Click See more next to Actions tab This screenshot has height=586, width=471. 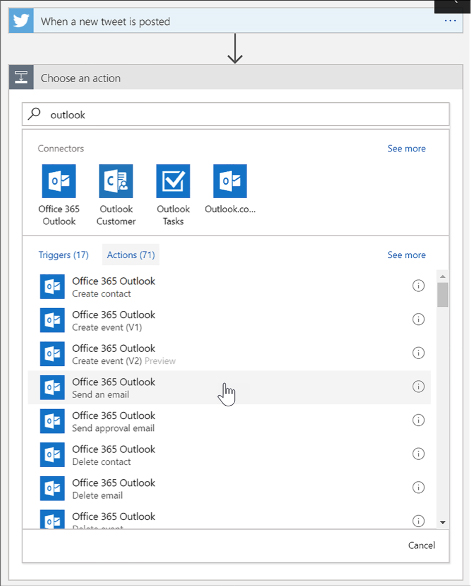(406, 255)
